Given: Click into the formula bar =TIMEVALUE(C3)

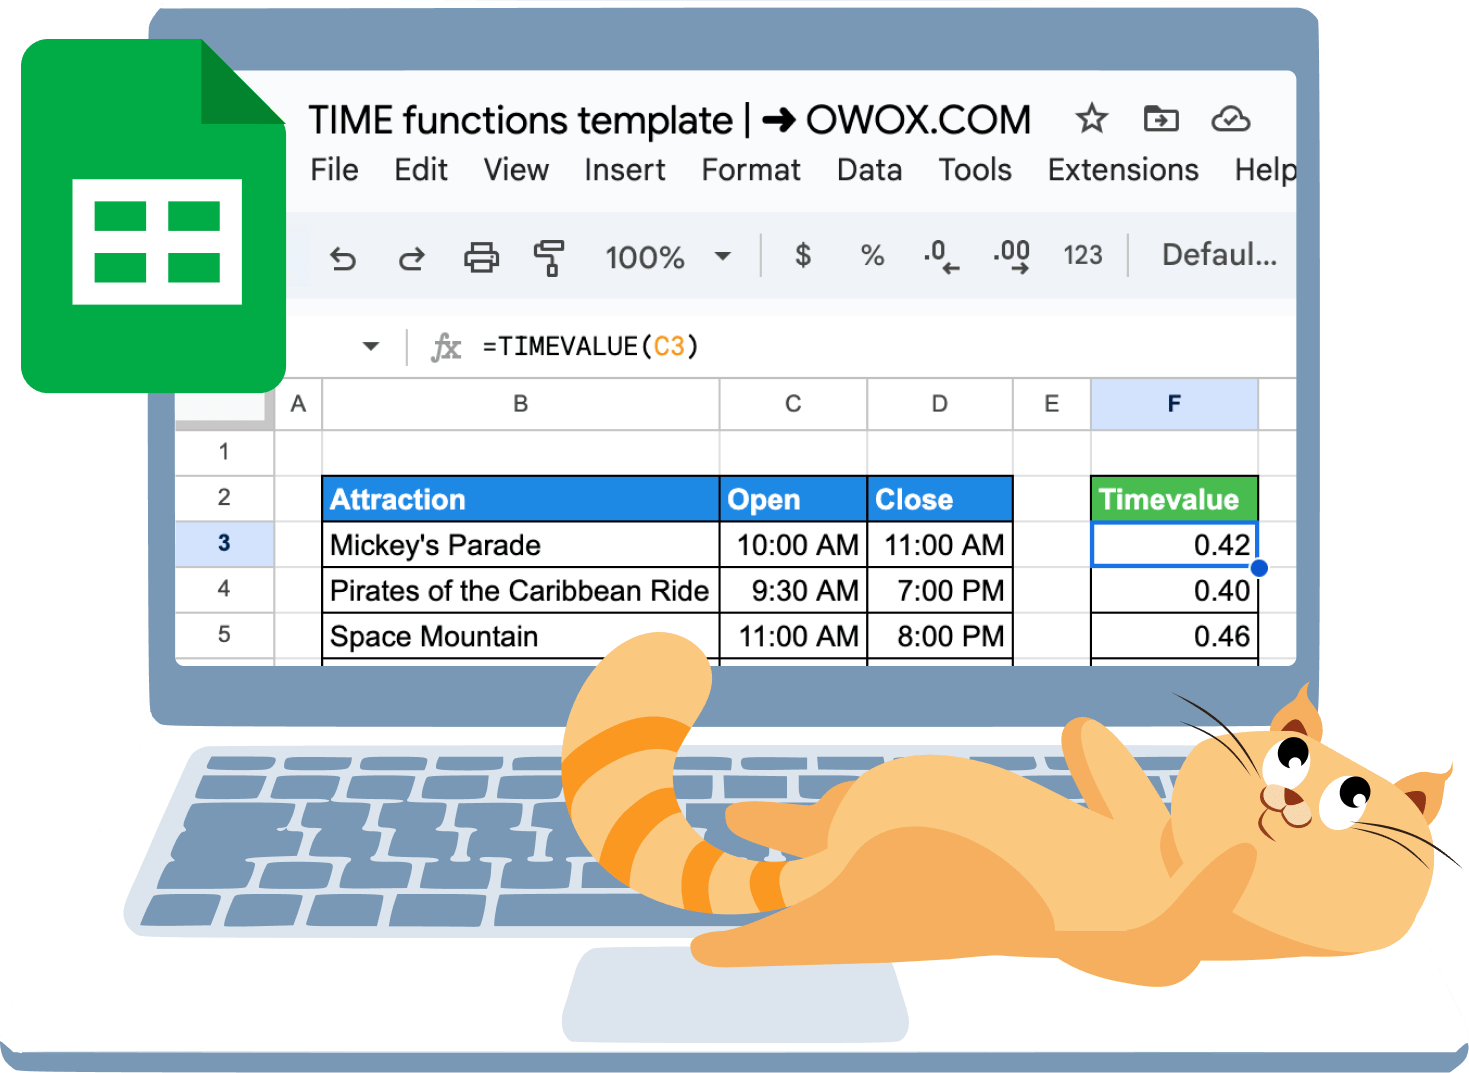Looking at the screenshot, I should pyautogui.click(x=591, y=347).
